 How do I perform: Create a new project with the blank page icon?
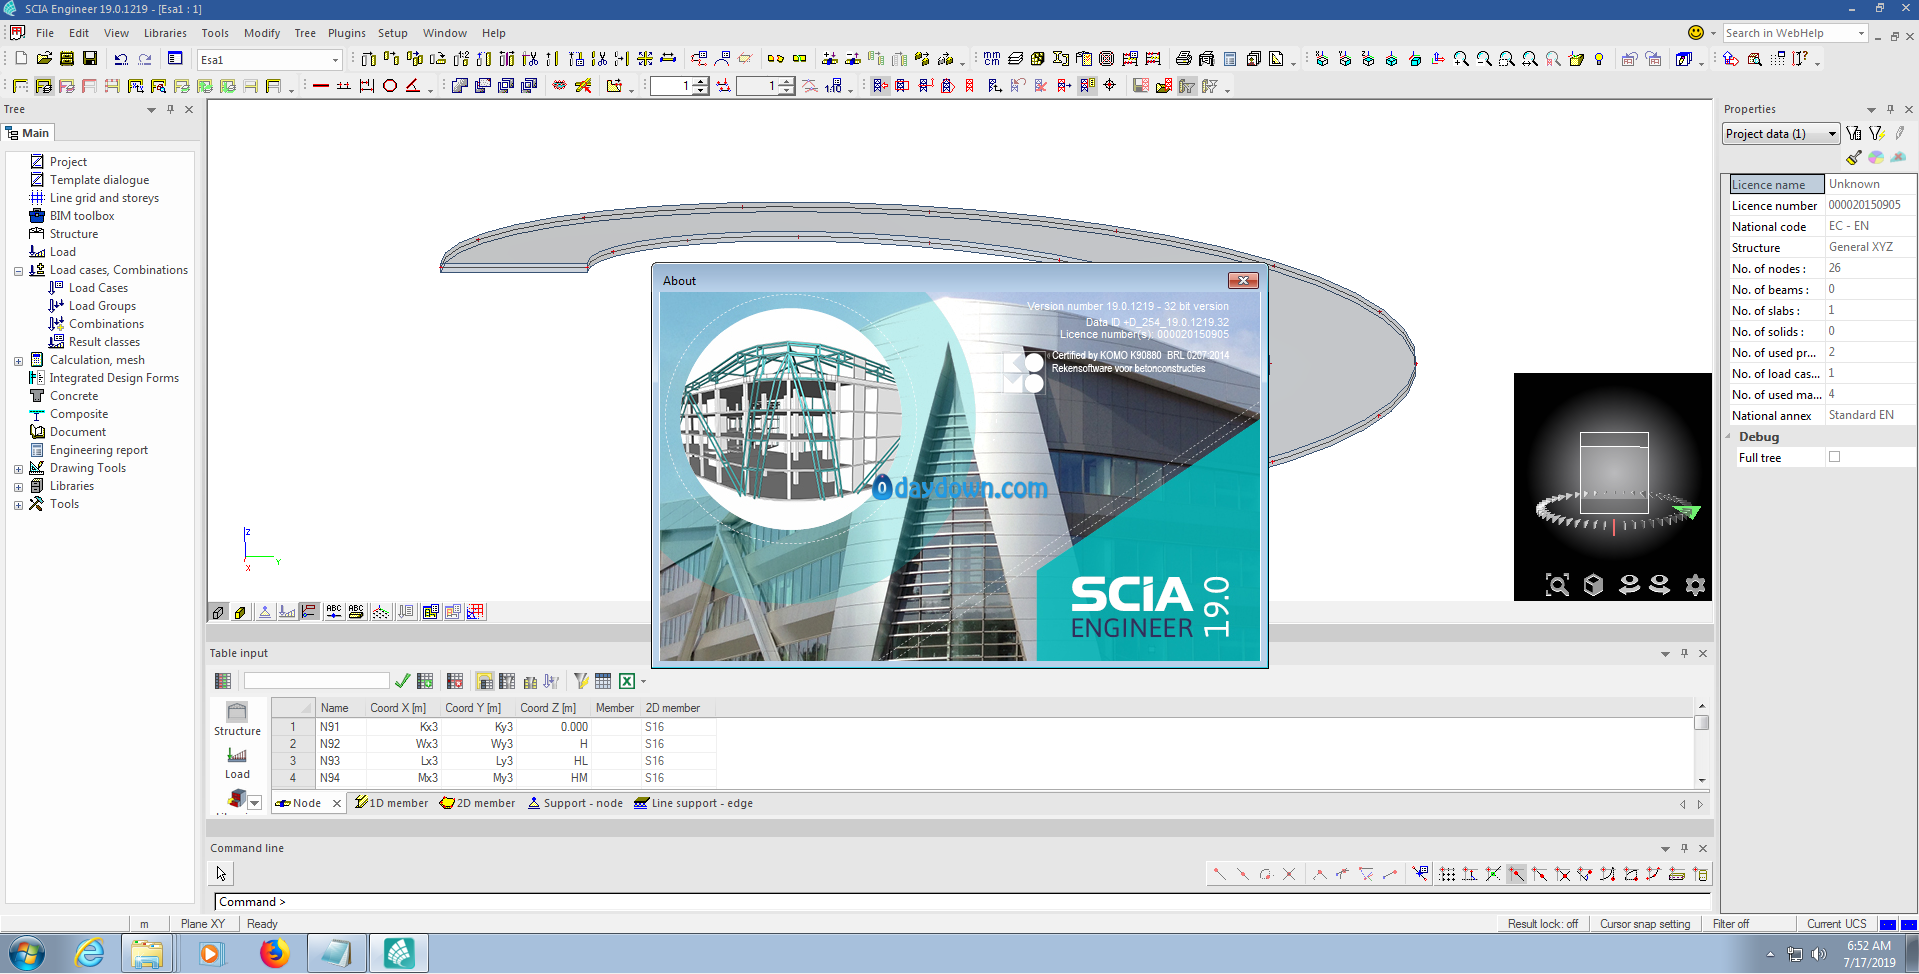[x=21, y=59]
